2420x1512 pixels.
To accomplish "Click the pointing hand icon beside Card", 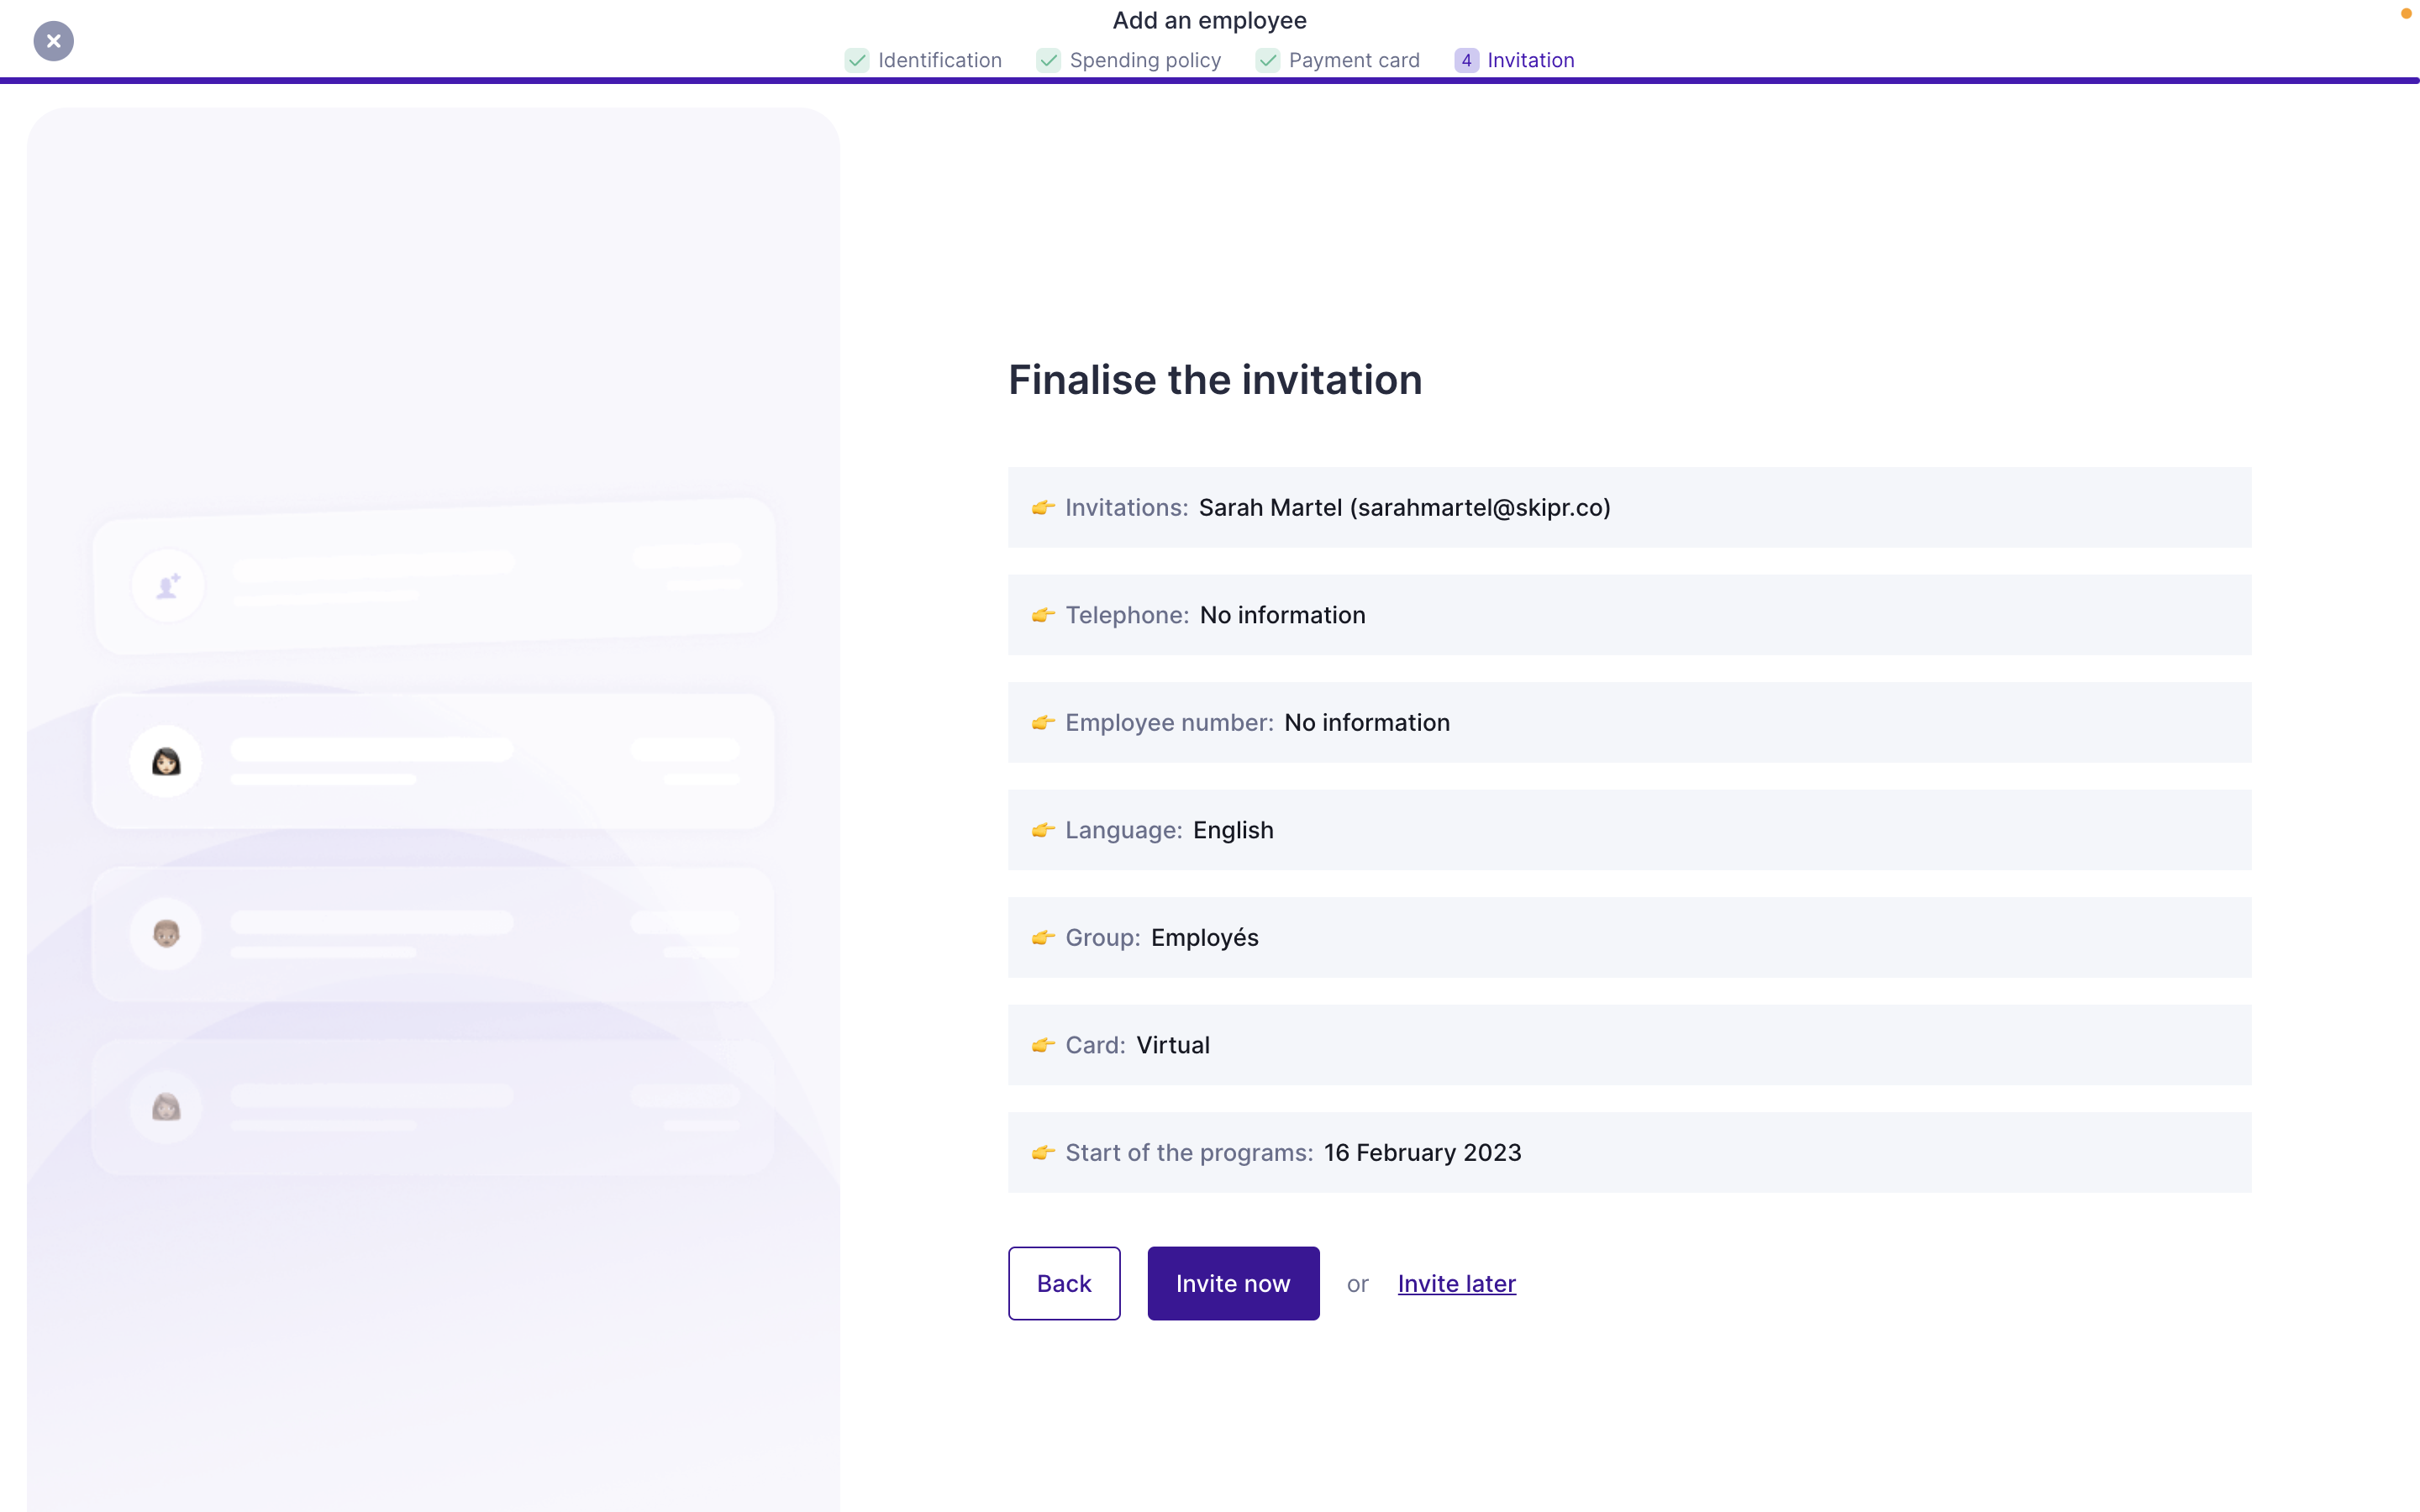I will click(1043, 1045).
